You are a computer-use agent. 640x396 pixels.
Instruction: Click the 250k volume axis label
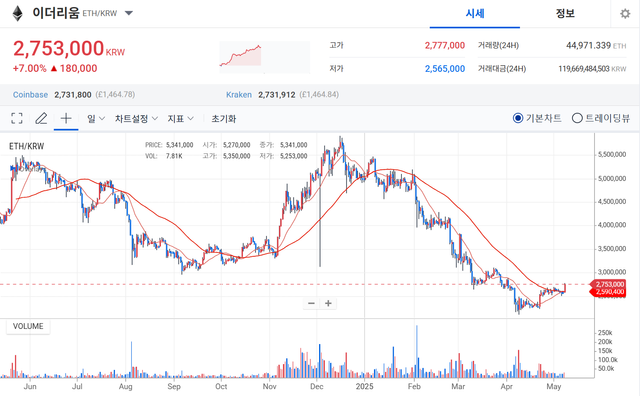[605, 333]
